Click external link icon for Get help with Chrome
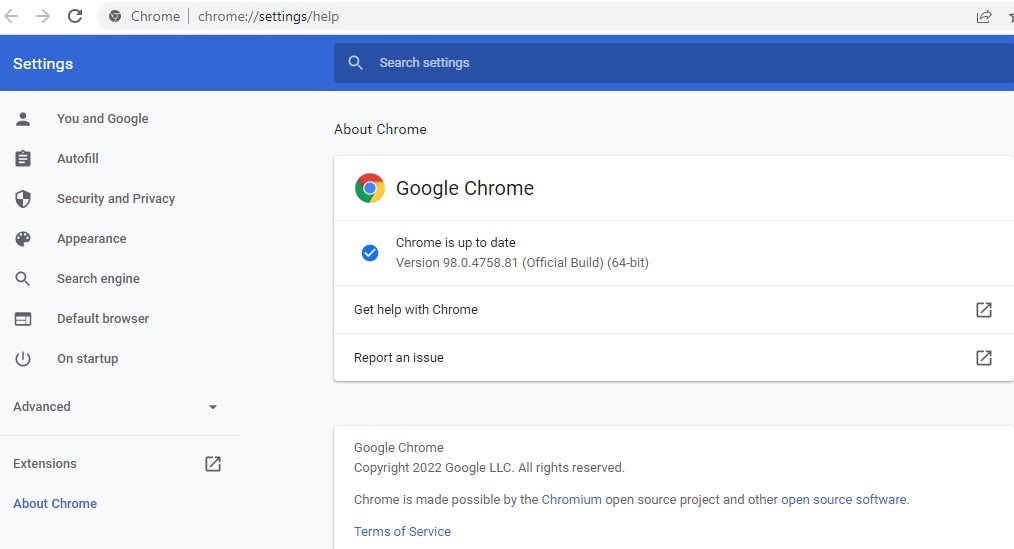1014x549 pixels. coord(984,310)
